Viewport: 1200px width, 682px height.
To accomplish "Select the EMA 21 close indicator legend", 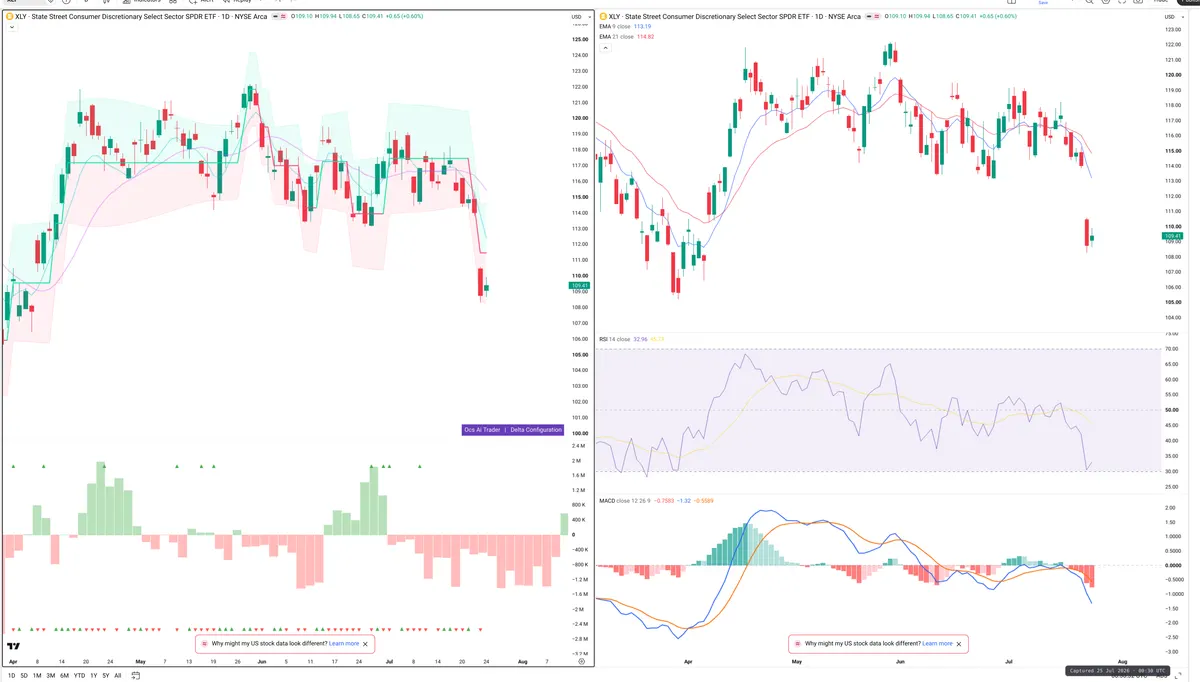I will point(626,37).
